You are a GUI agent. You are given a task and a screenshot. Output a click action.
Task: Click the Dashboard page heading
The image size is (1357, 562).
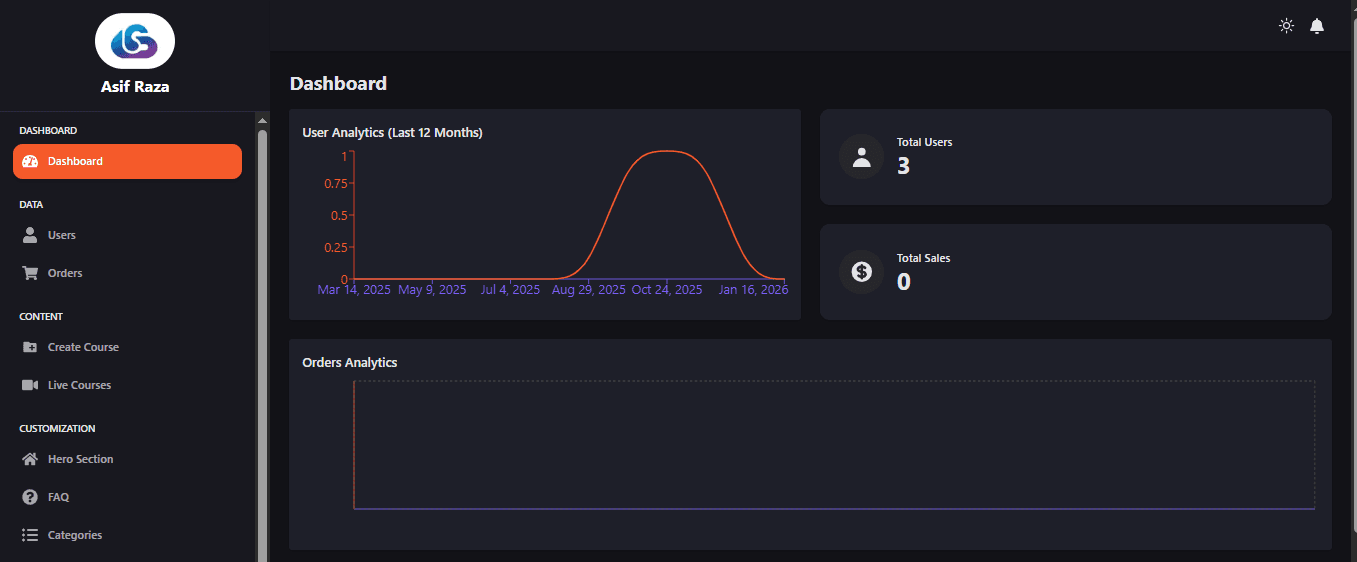pos(338,83)
